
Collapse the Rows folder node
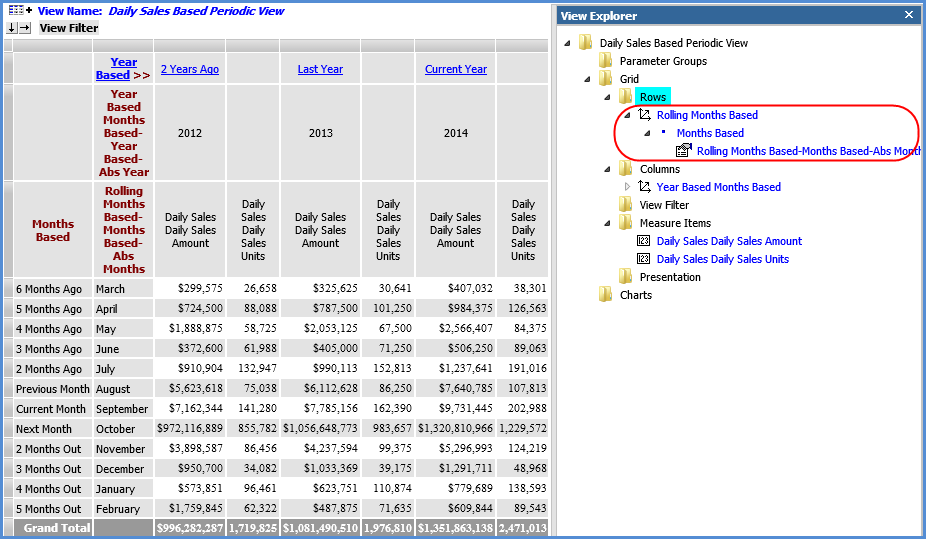click(x=608, y=97)
